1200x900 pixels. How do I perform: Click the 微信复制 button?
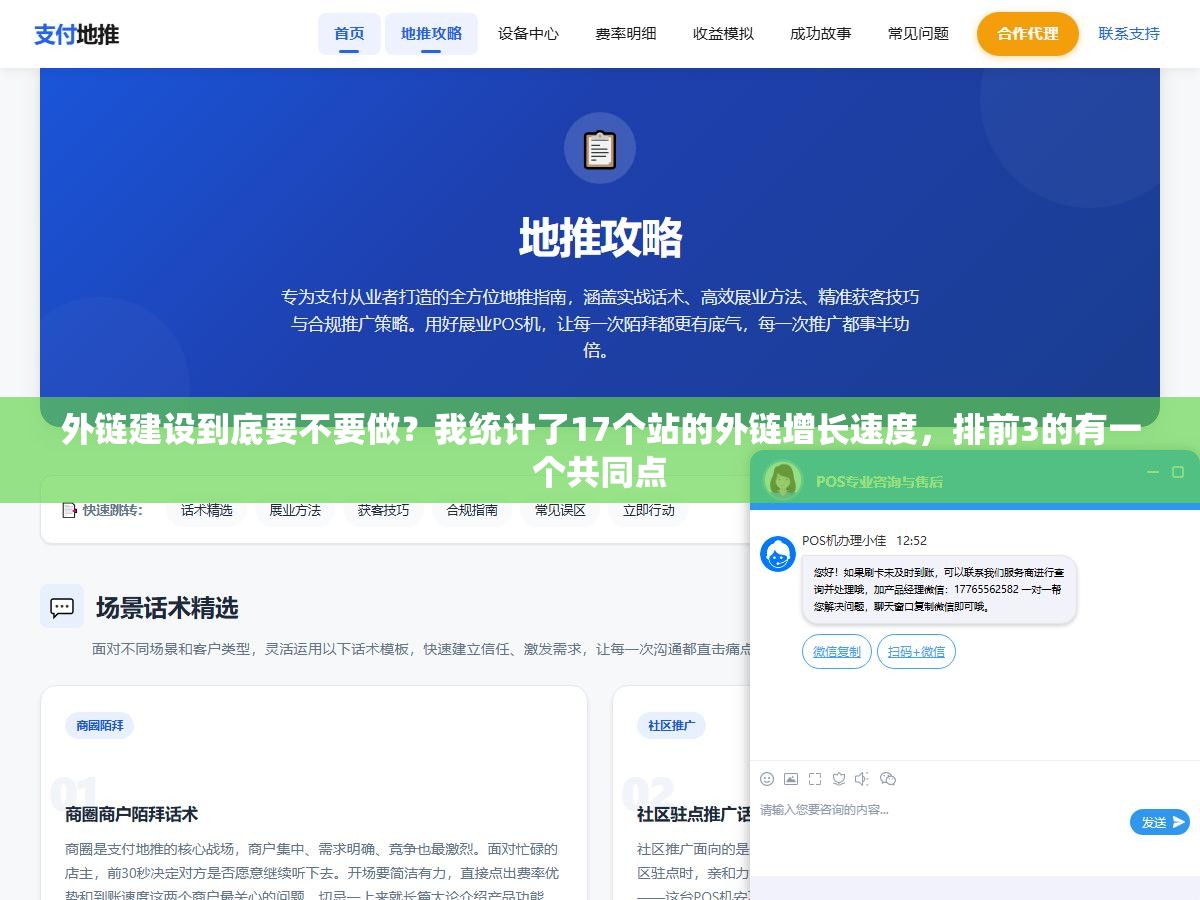tap(837, 652)
